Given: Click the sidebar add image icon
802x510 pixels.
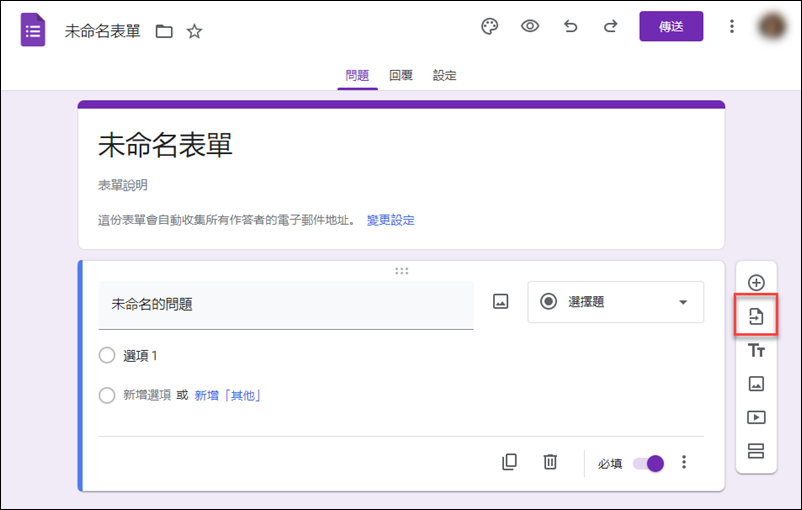Looking at the screenshot, I should click(x=756, y=384).
